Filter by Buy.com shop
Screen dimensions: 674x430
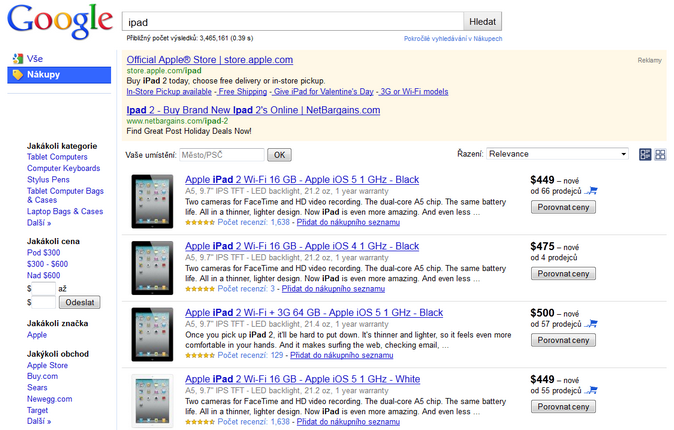42,376
